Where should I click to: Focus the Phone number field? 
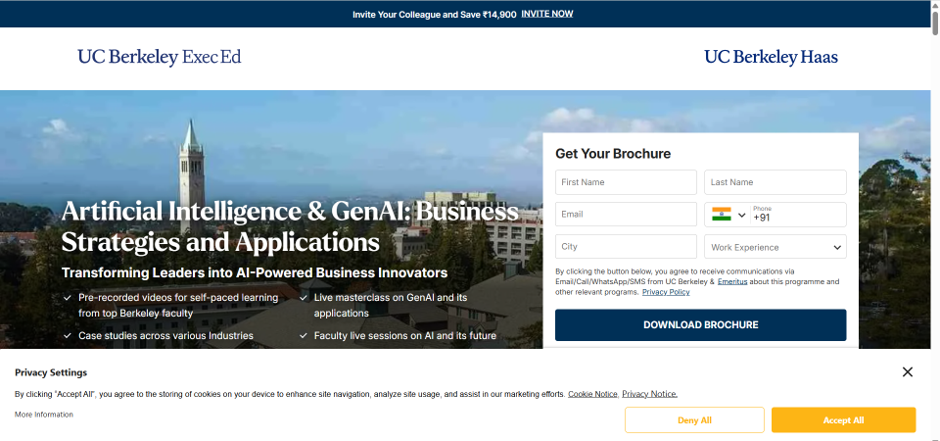(x=797, y=215)
